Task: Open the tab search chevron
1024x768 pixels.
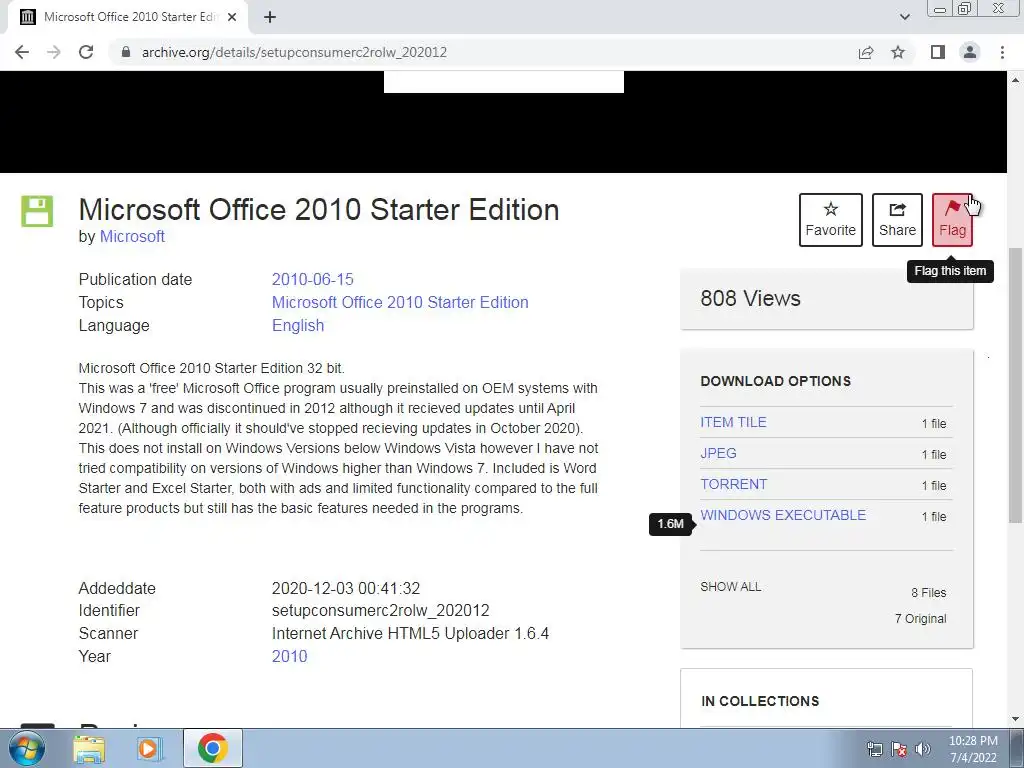Action: coord(904,17)
